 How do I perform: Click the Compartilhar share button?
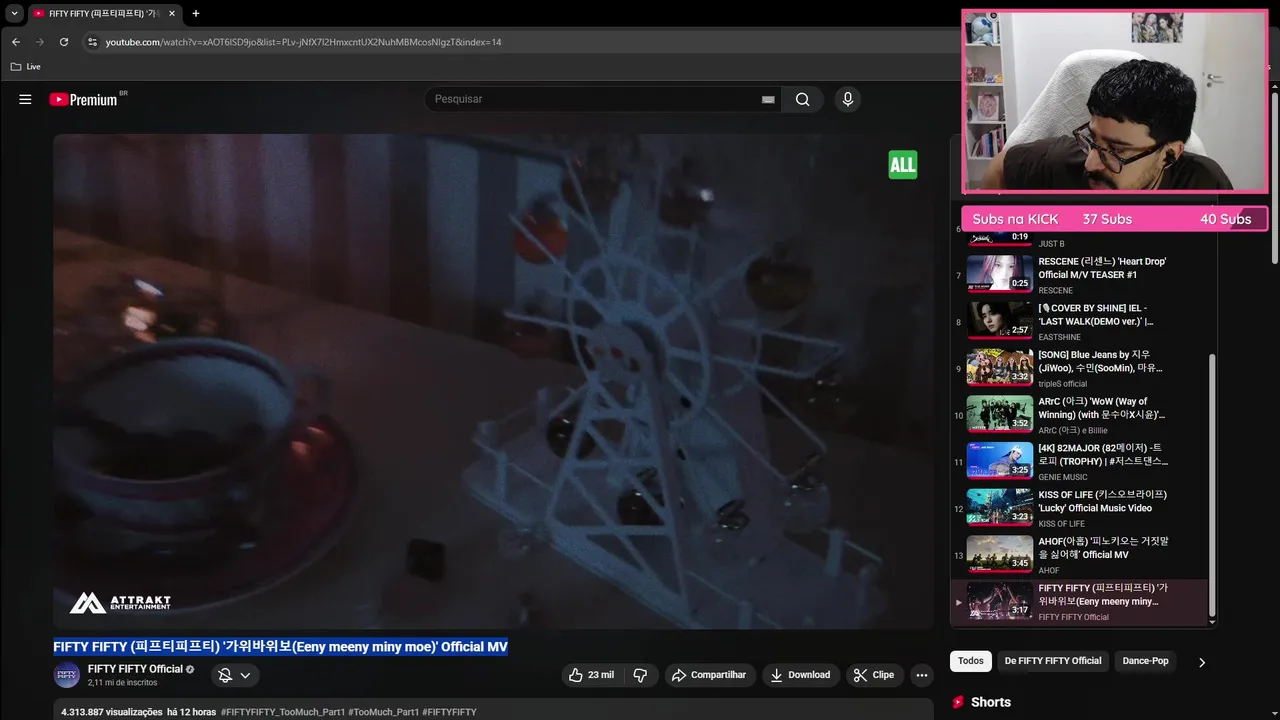[709, 675]
